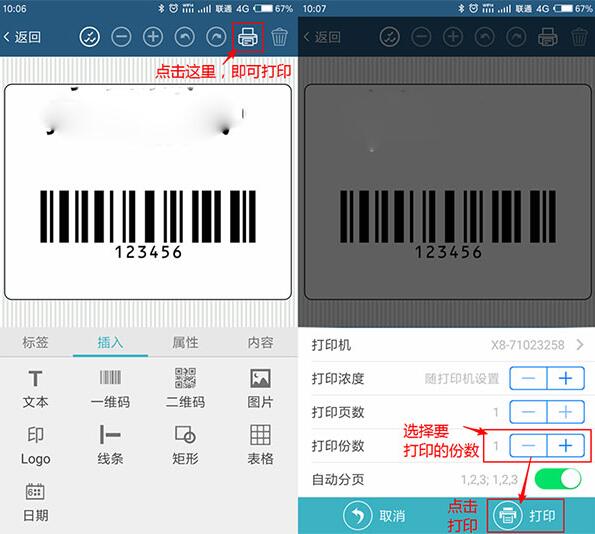Insert a 图片 image element

coord(260,388)
